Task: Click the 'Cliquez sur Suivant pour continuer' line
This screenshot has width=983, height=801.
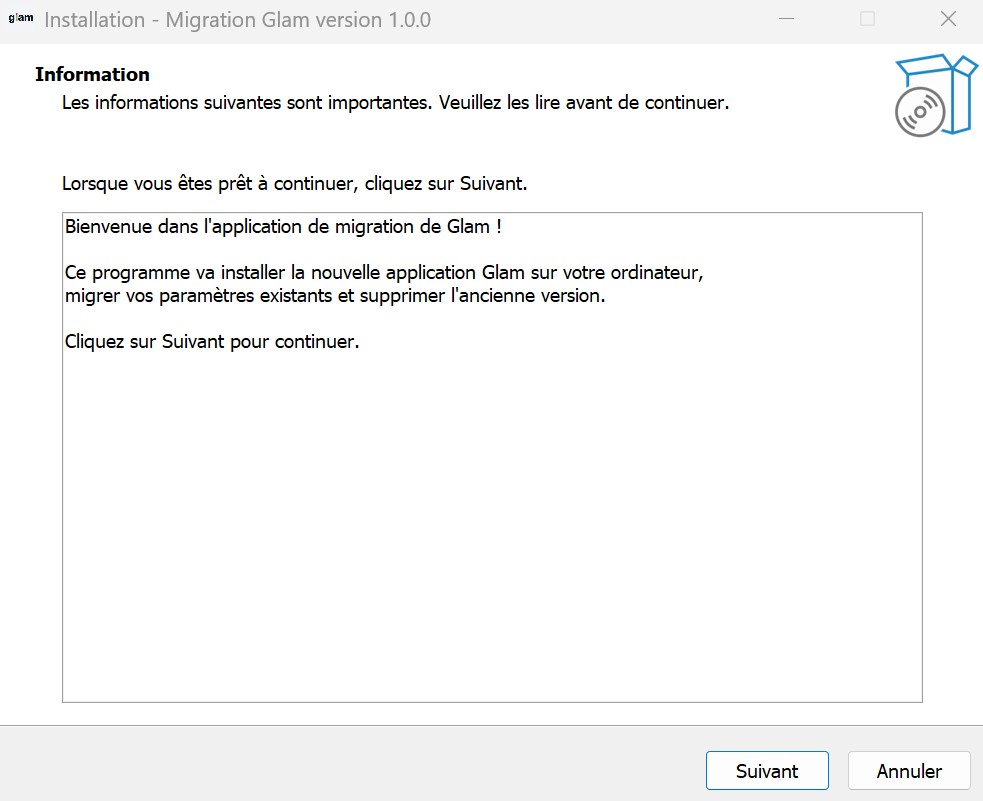Action: coord(212,341)
